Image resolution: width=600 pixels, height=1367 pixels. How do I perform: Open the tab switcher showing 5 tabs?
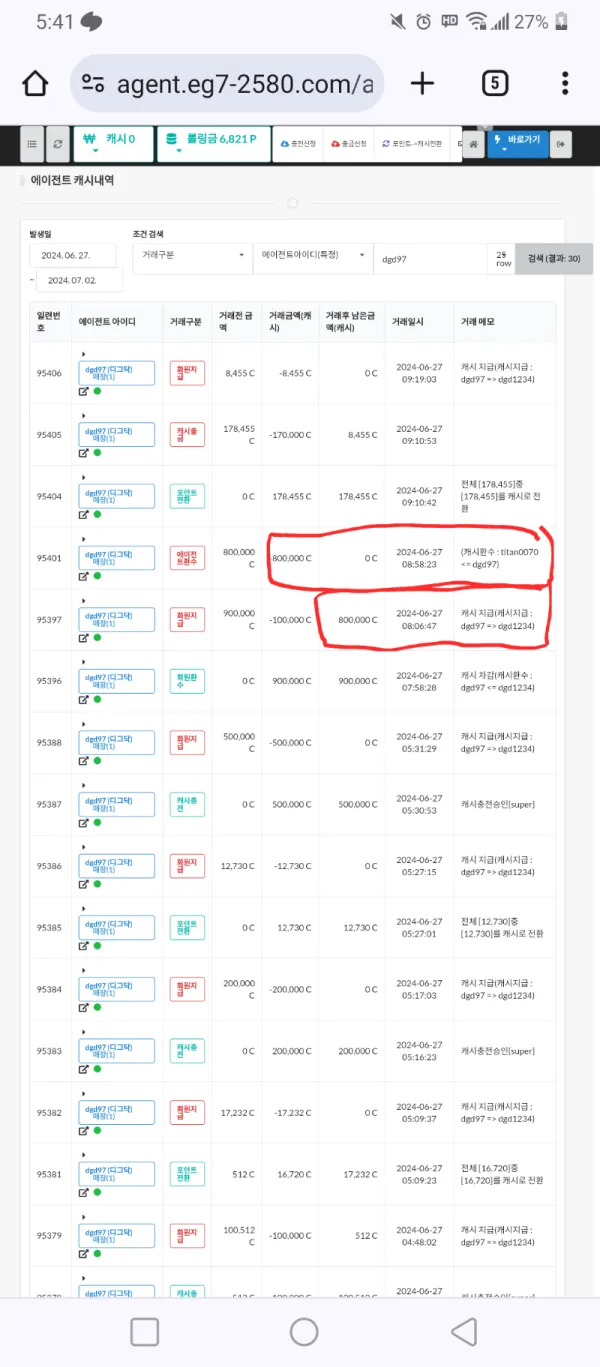(495, 84)
